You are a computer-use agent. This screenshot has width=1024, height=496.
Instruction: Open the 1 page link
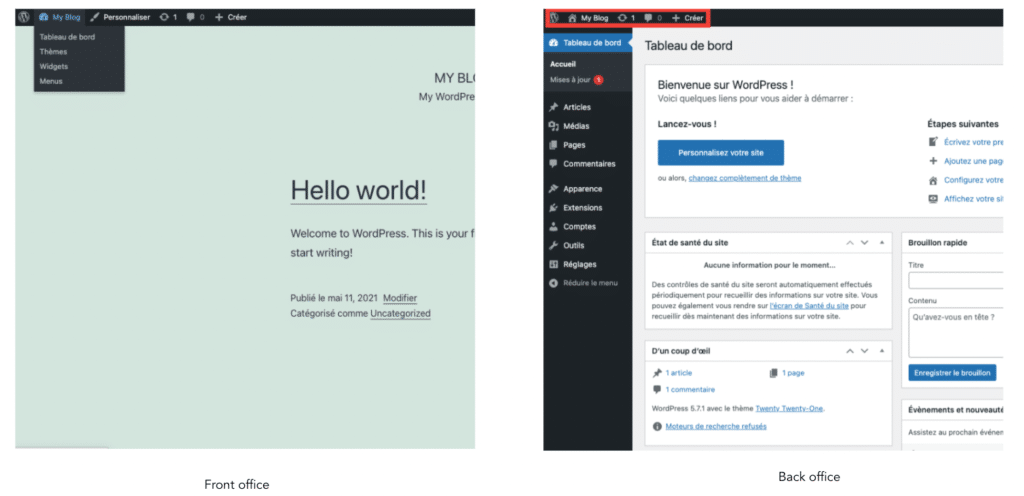793,373
